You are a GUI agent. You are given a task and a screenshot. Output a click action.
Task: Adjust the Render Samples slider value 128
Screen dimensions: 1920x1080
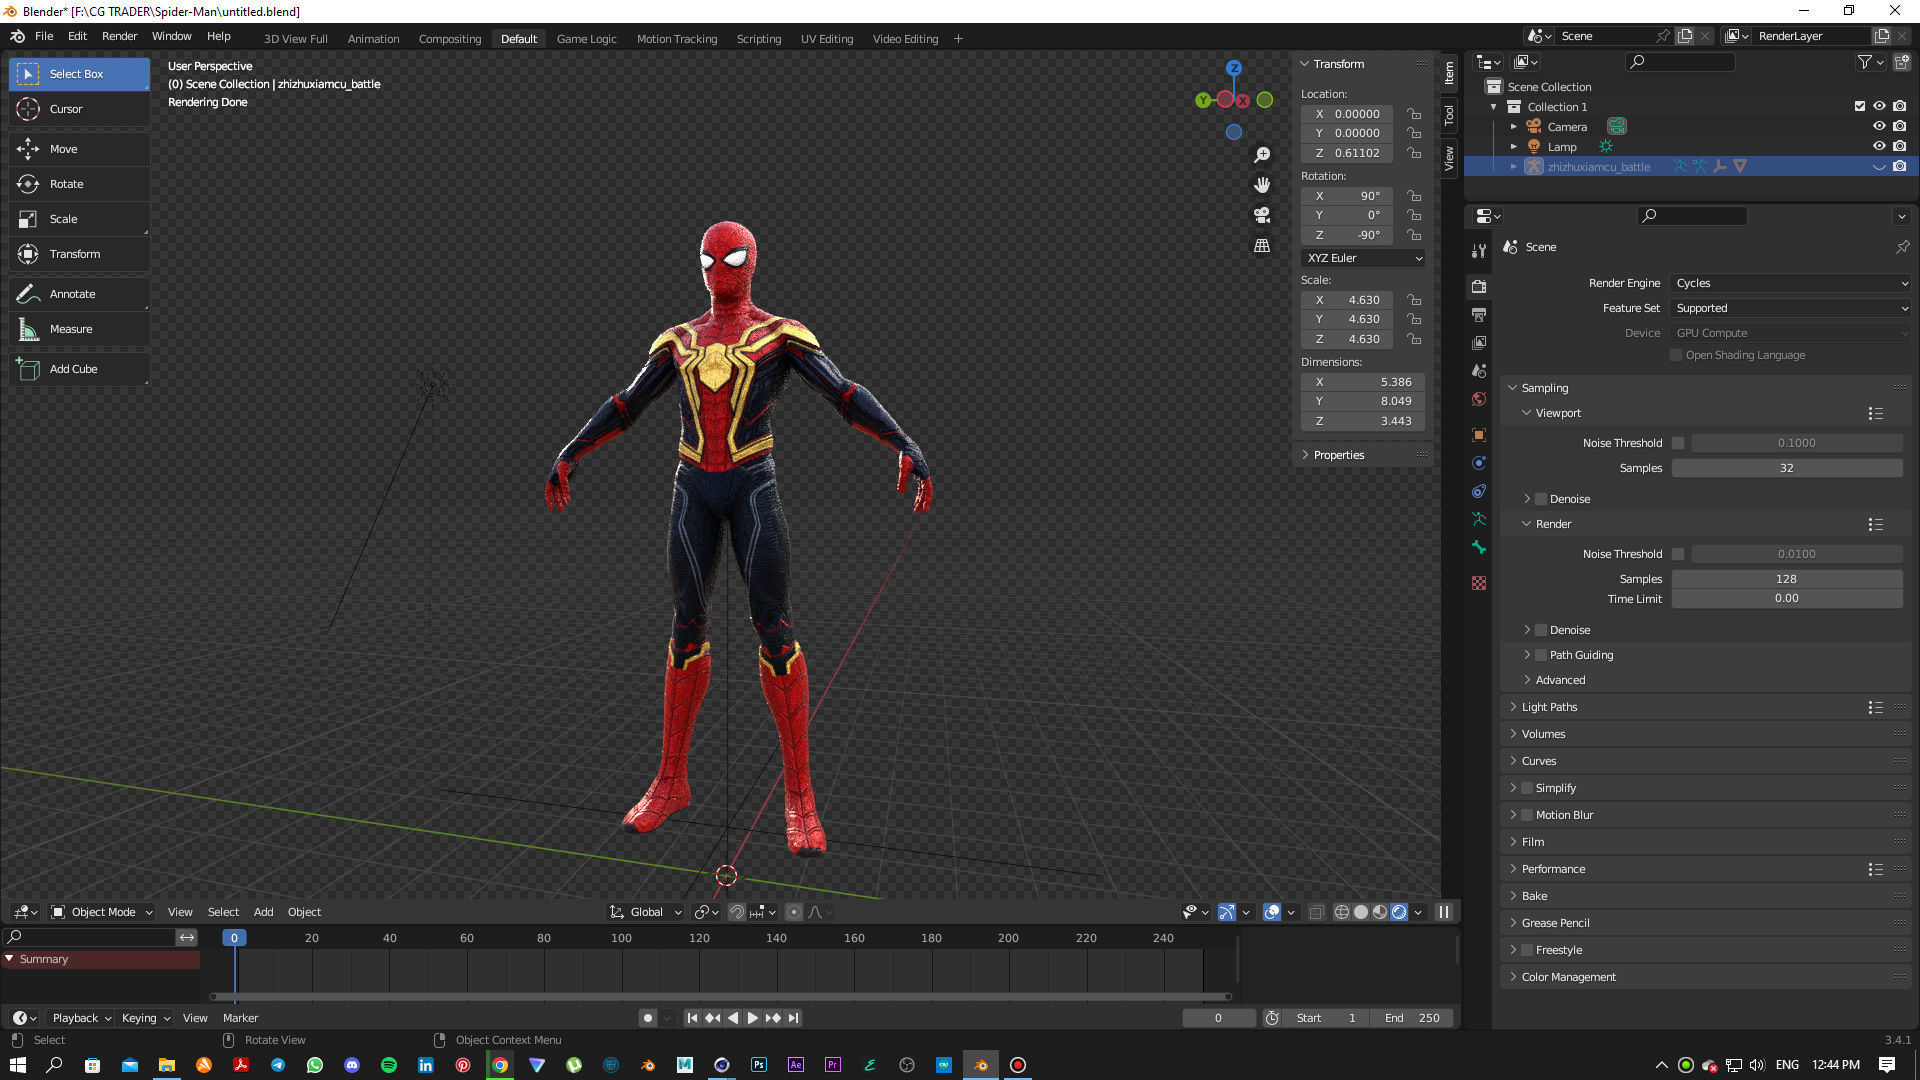(1786, 579)
